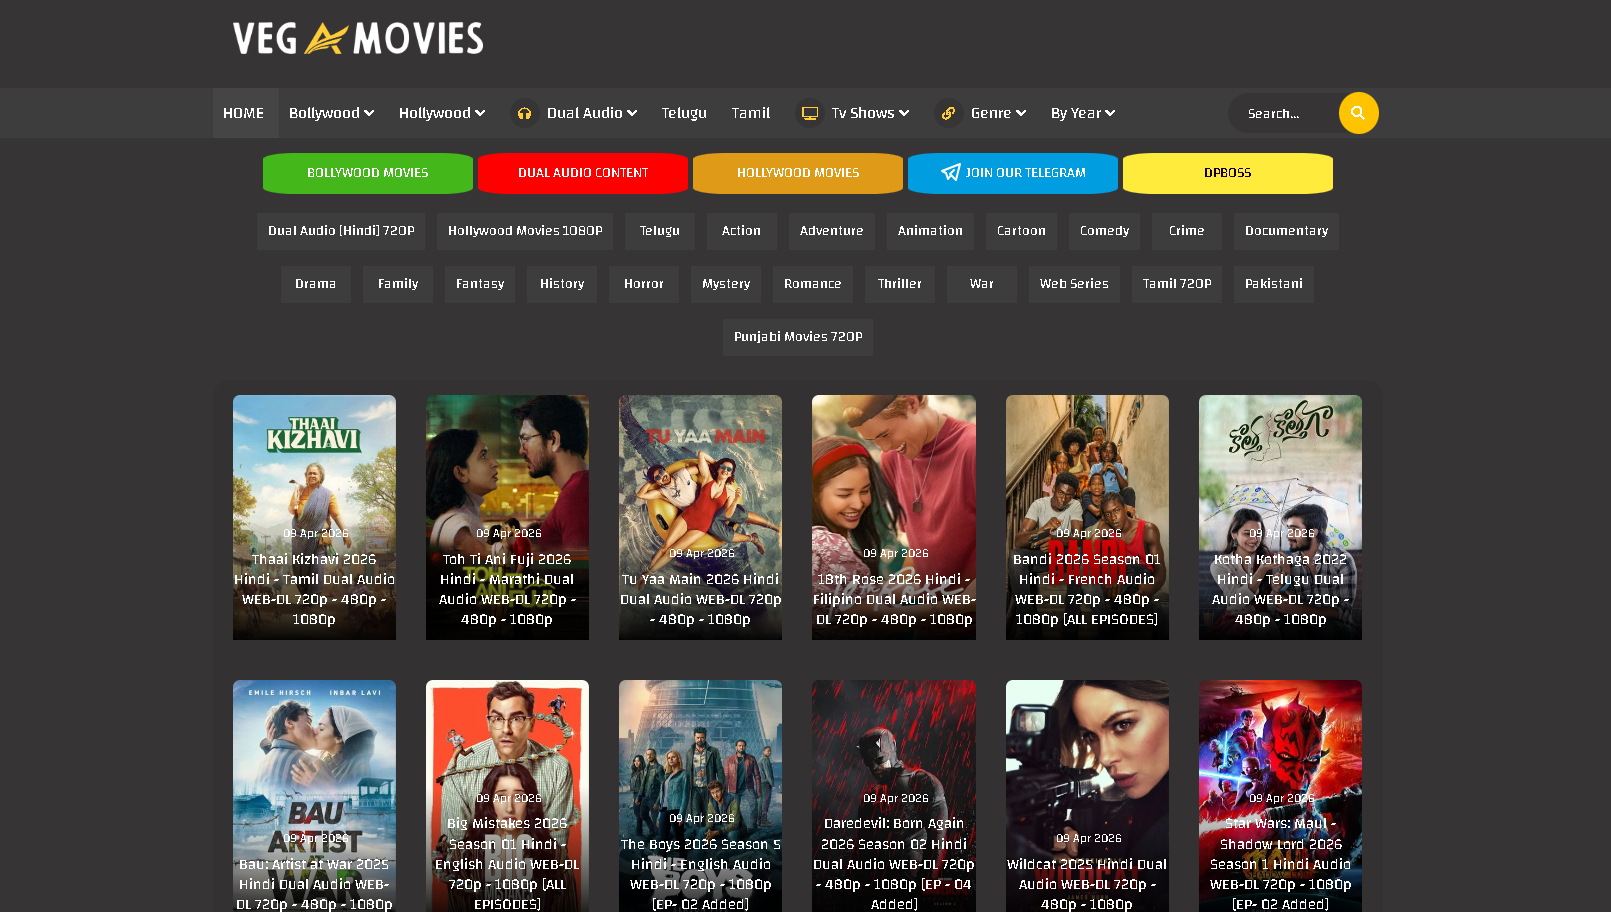Click the yellow search magnifier button

(1358, 113)
